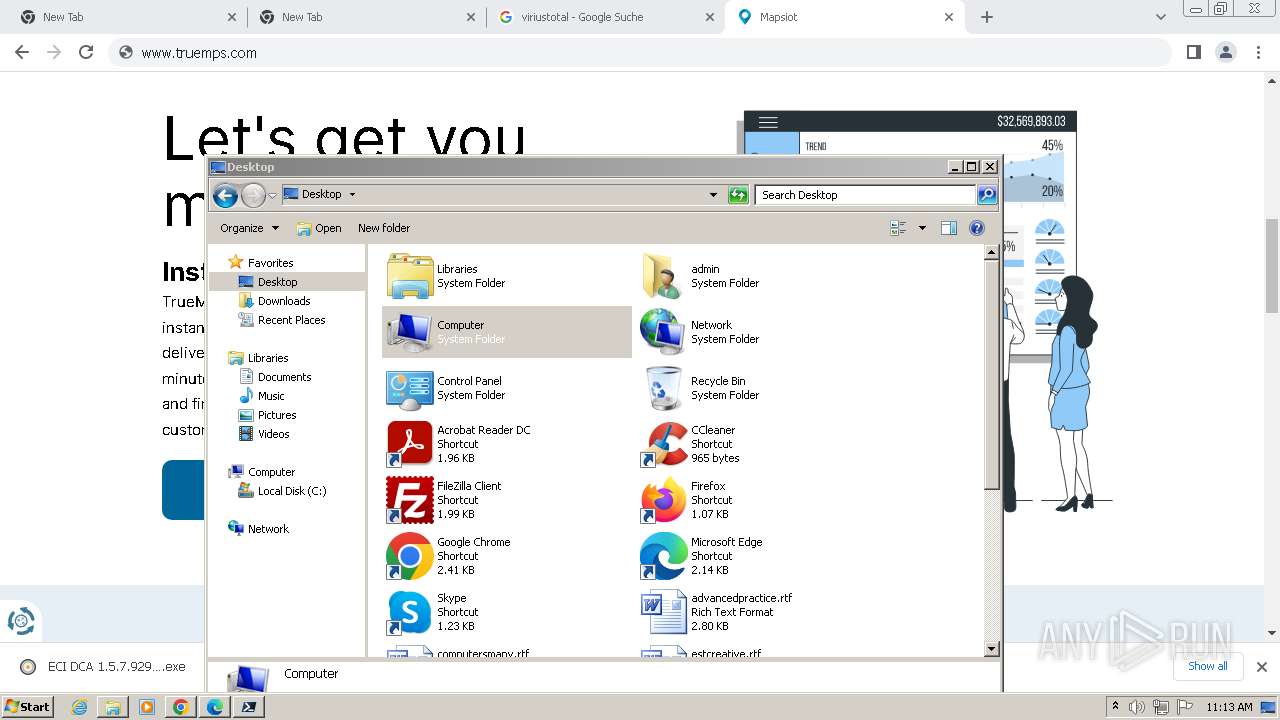Select the Firefox shortcut icon
1280x720 pixels.
[x=663, y=500]
